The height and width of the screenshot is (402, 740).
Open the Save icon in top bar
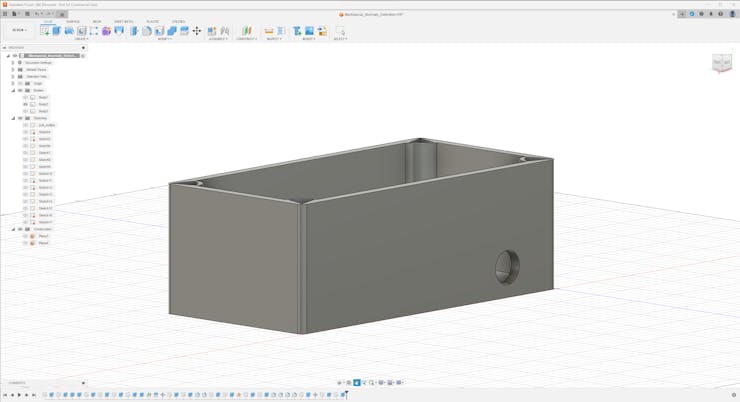tap(27, 14)
